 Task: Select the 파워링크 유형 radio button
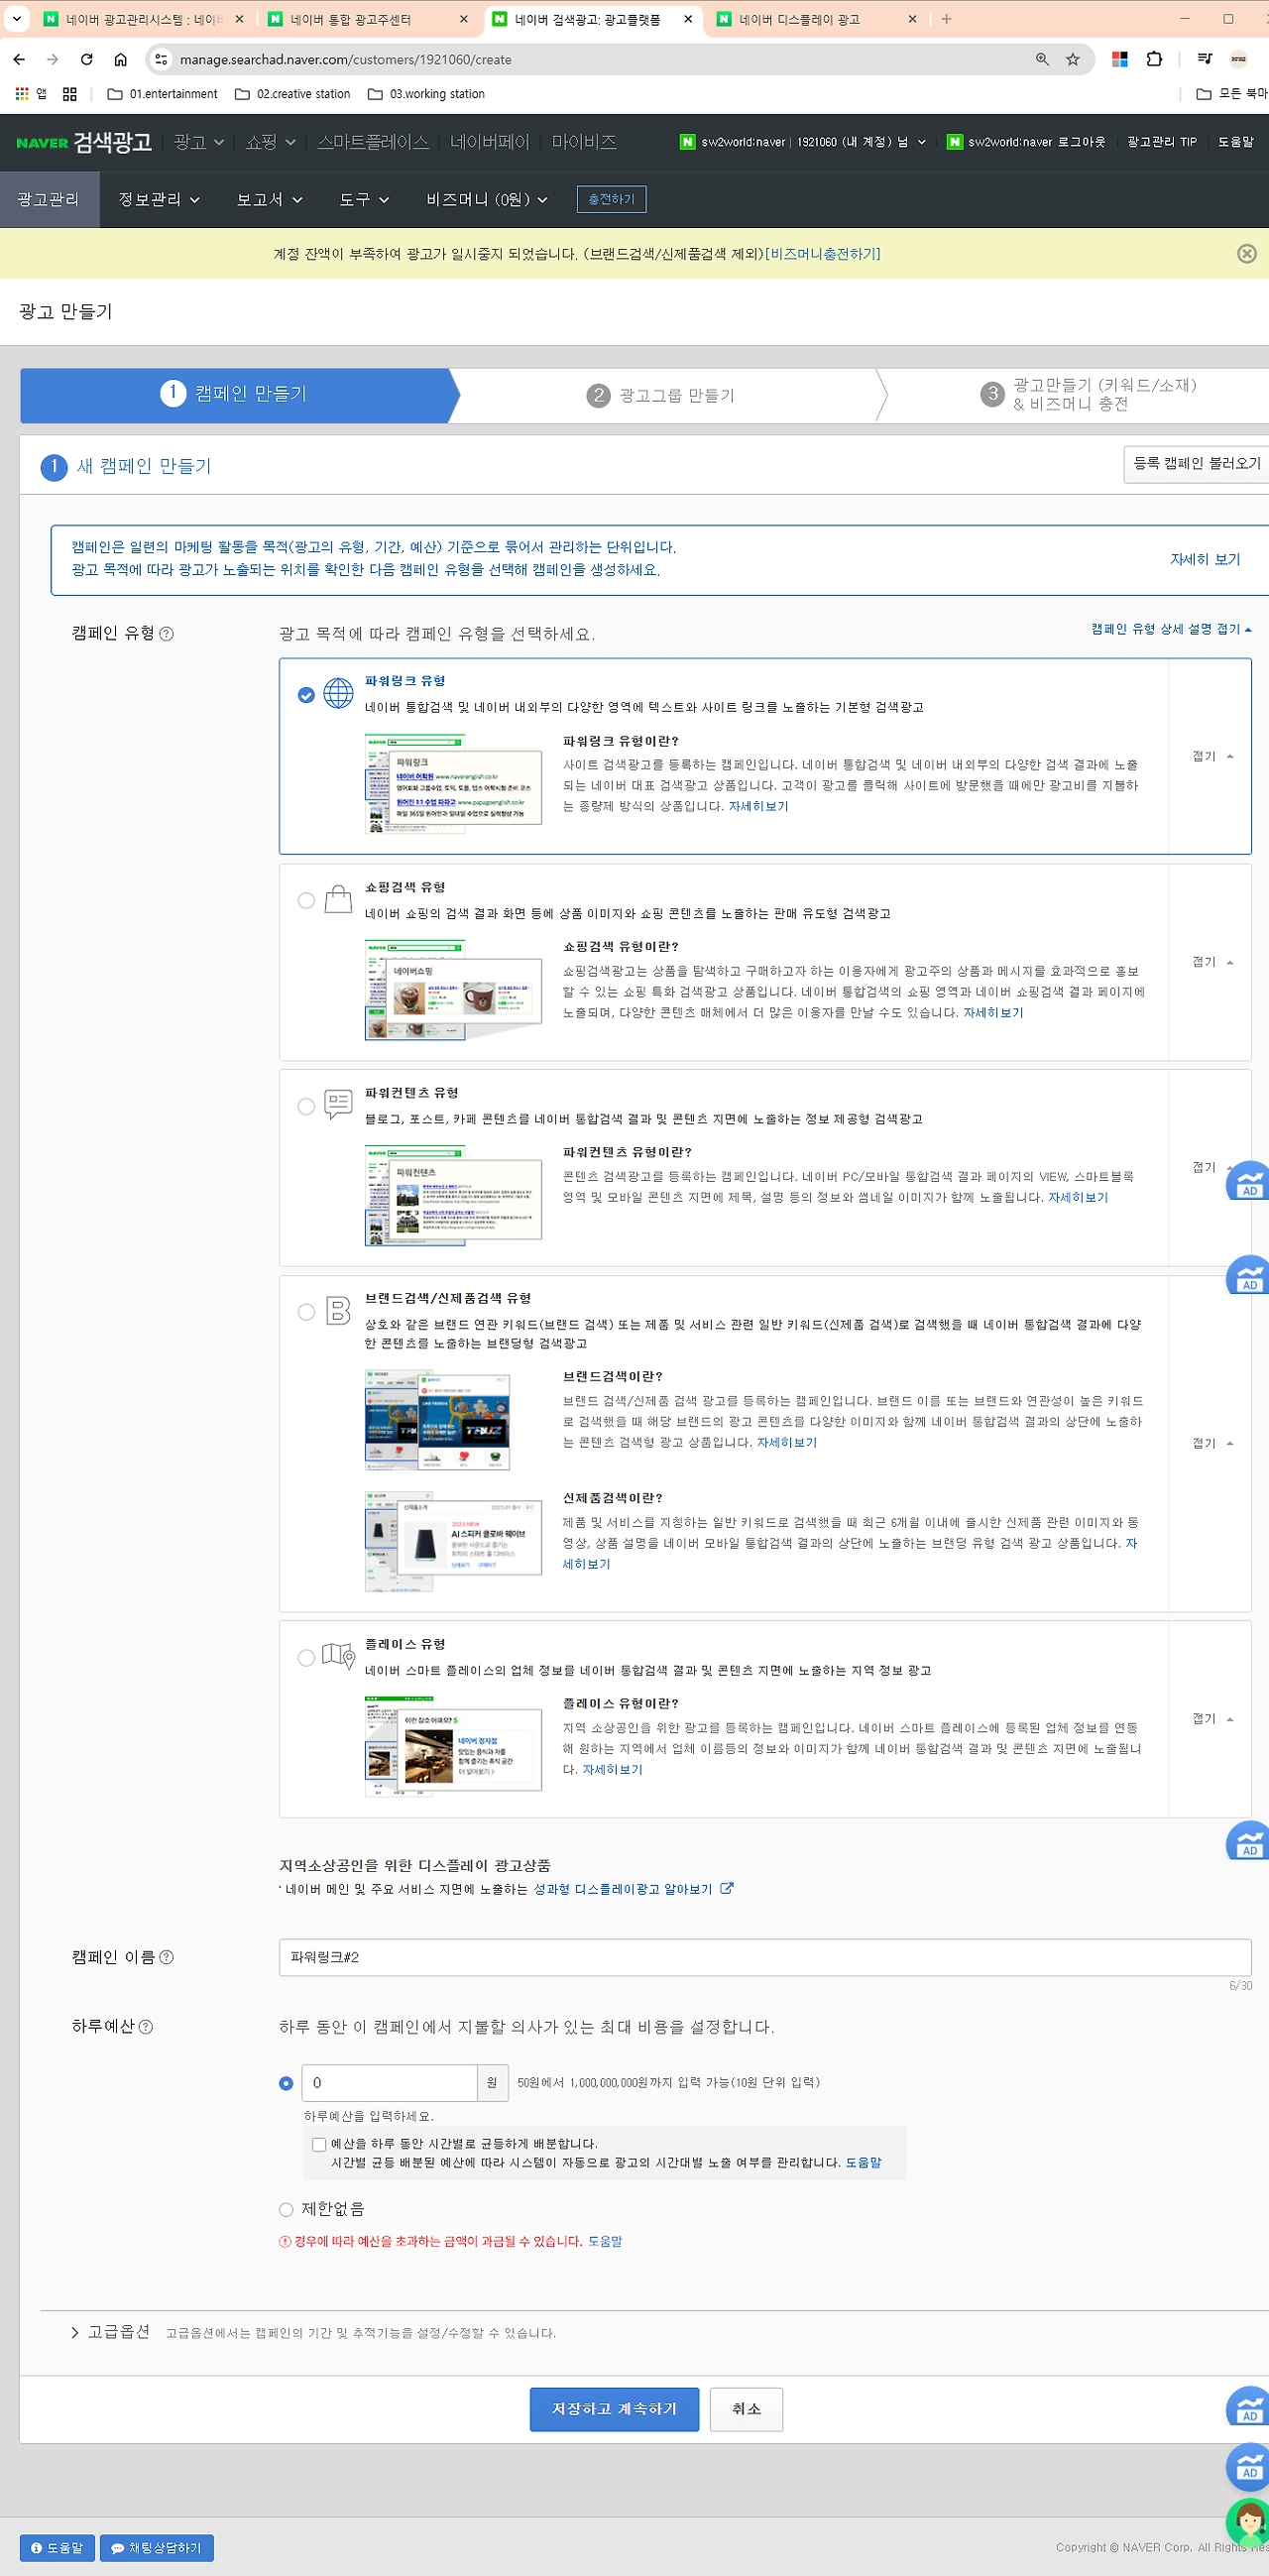[306, 695]
